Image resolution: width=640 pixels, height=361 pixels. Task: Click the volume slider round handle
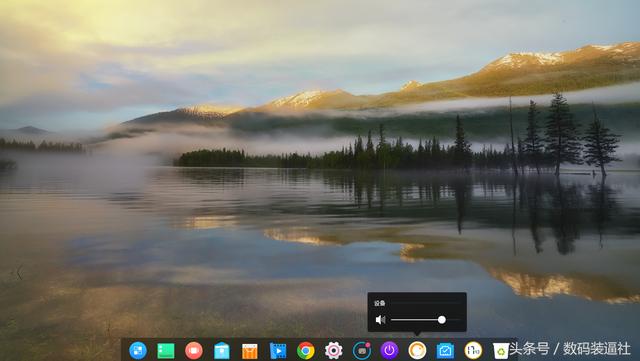tap(442, 320)
